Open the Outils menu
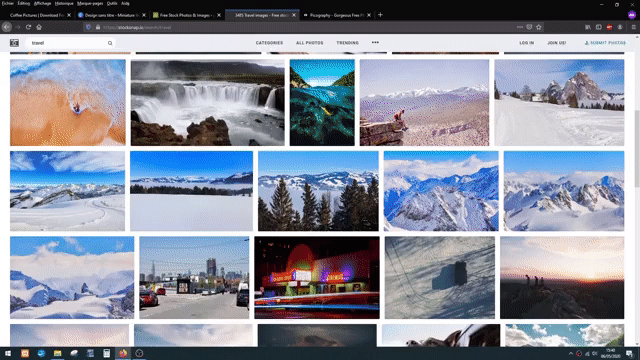 (x=112, y=3)
